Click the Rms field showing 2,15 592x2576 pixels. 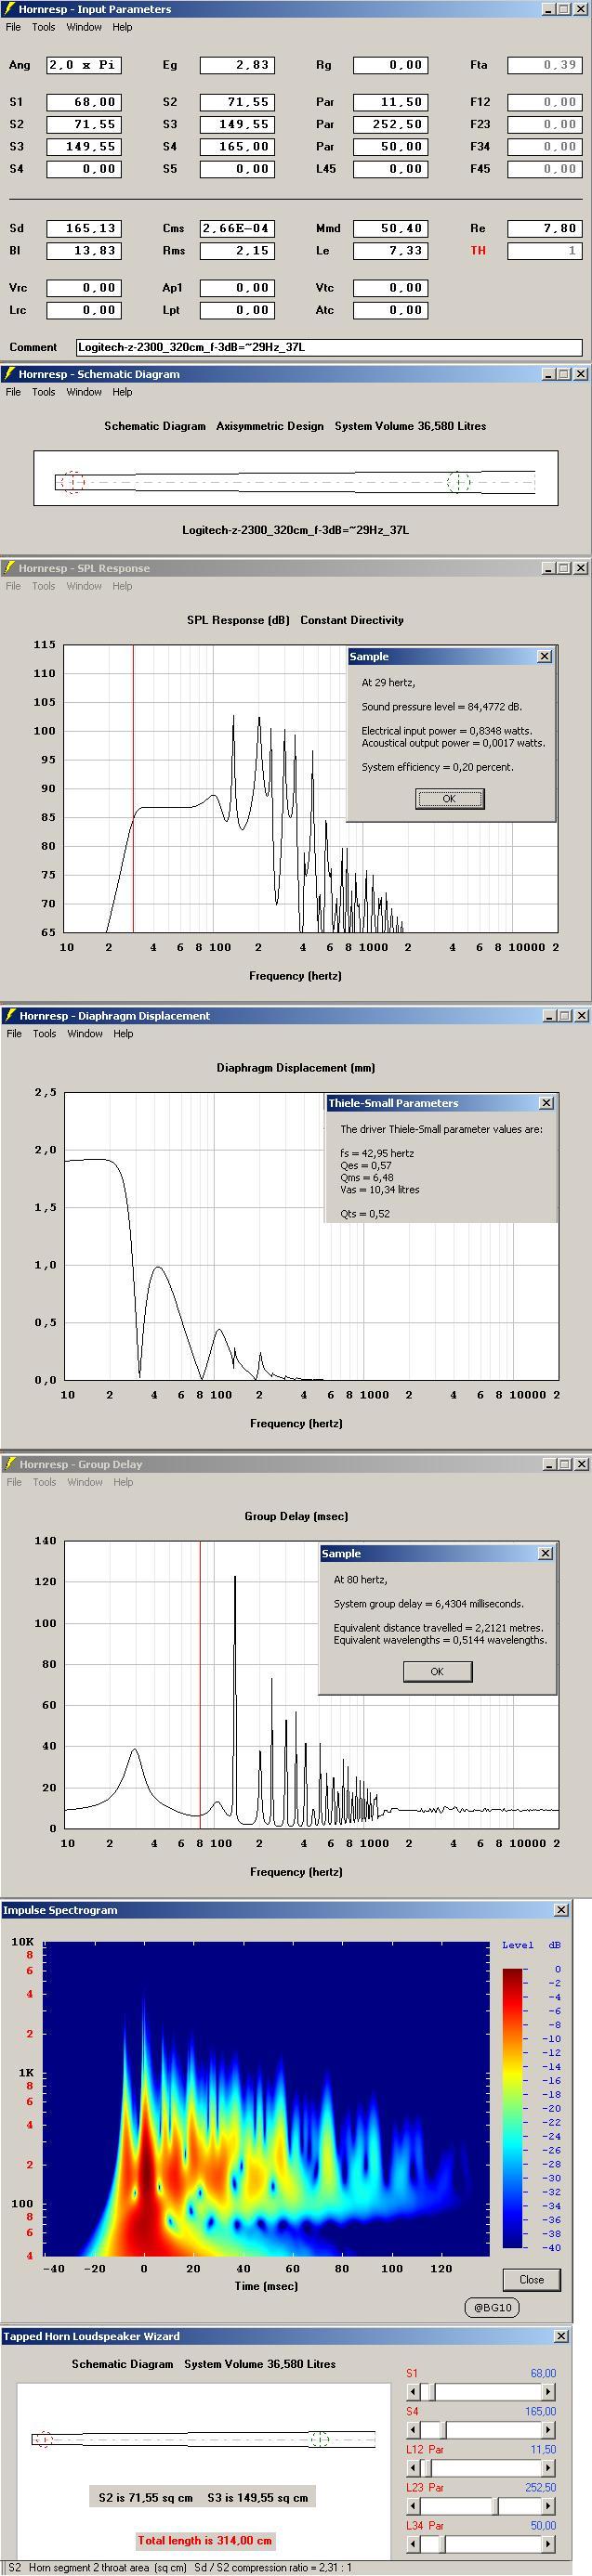click(x=237, y=250)
